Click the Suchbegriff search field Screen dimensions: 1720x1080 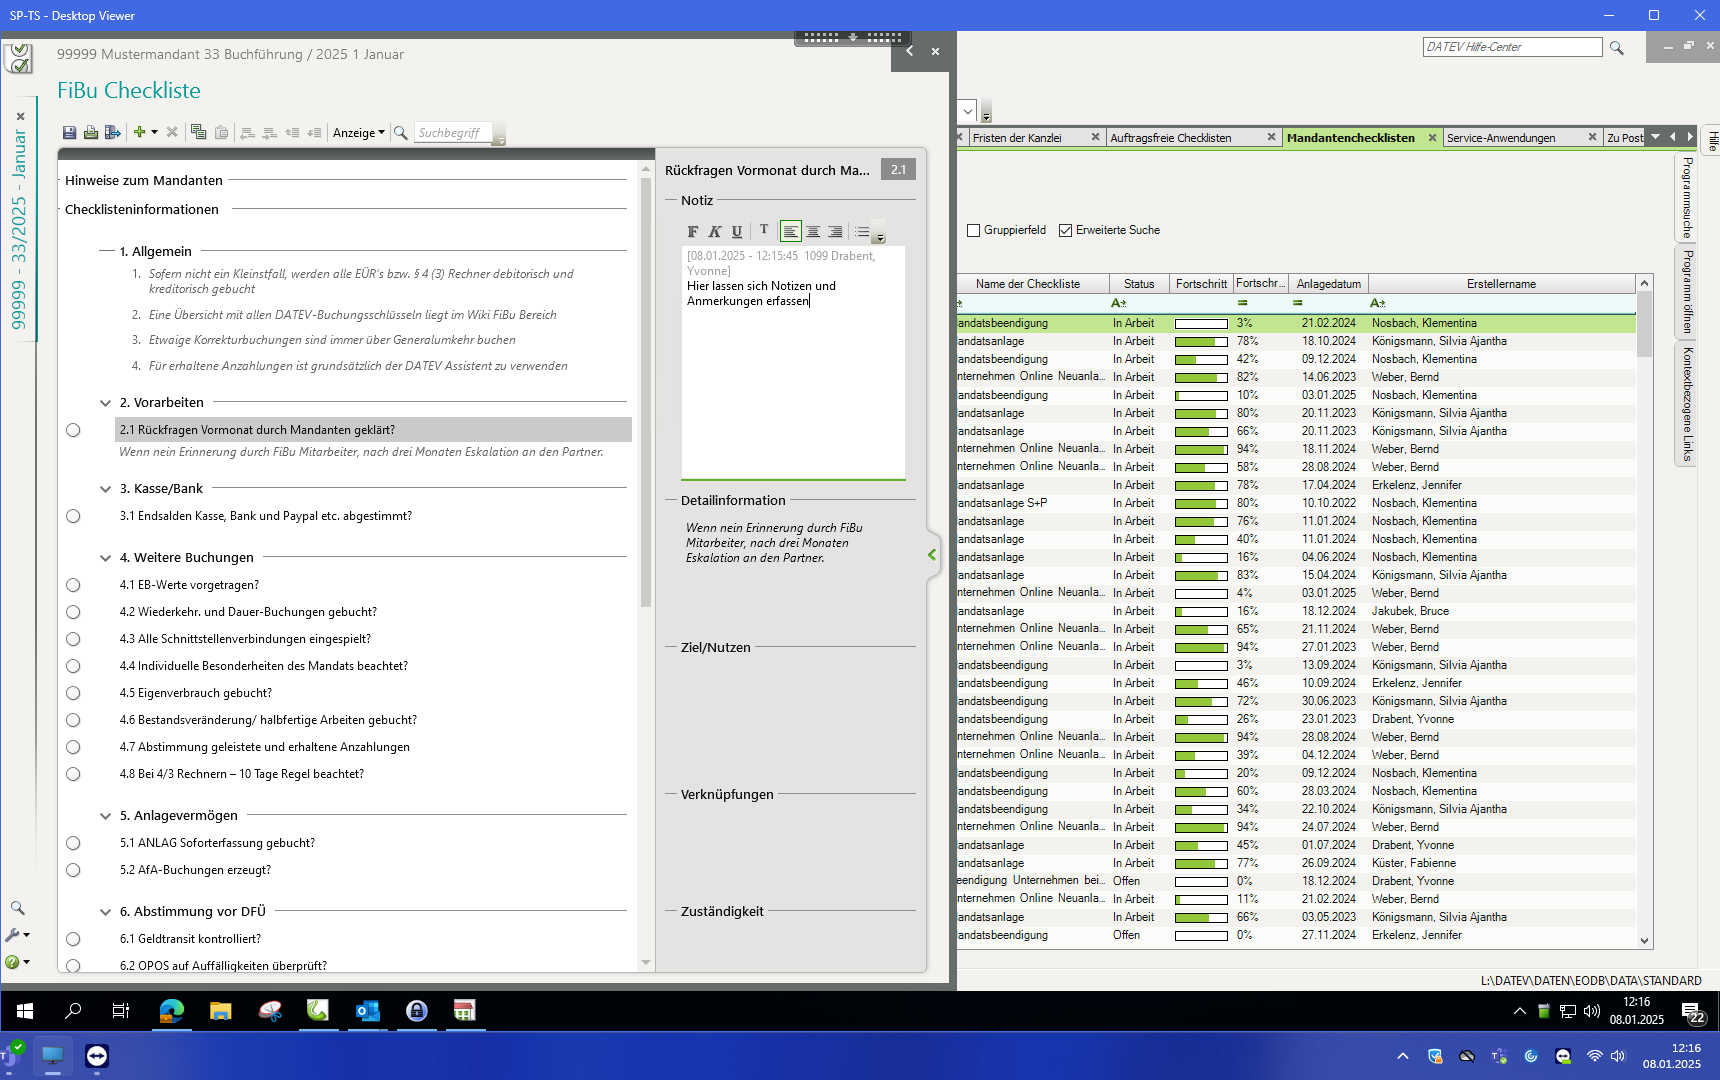(453, 133)
